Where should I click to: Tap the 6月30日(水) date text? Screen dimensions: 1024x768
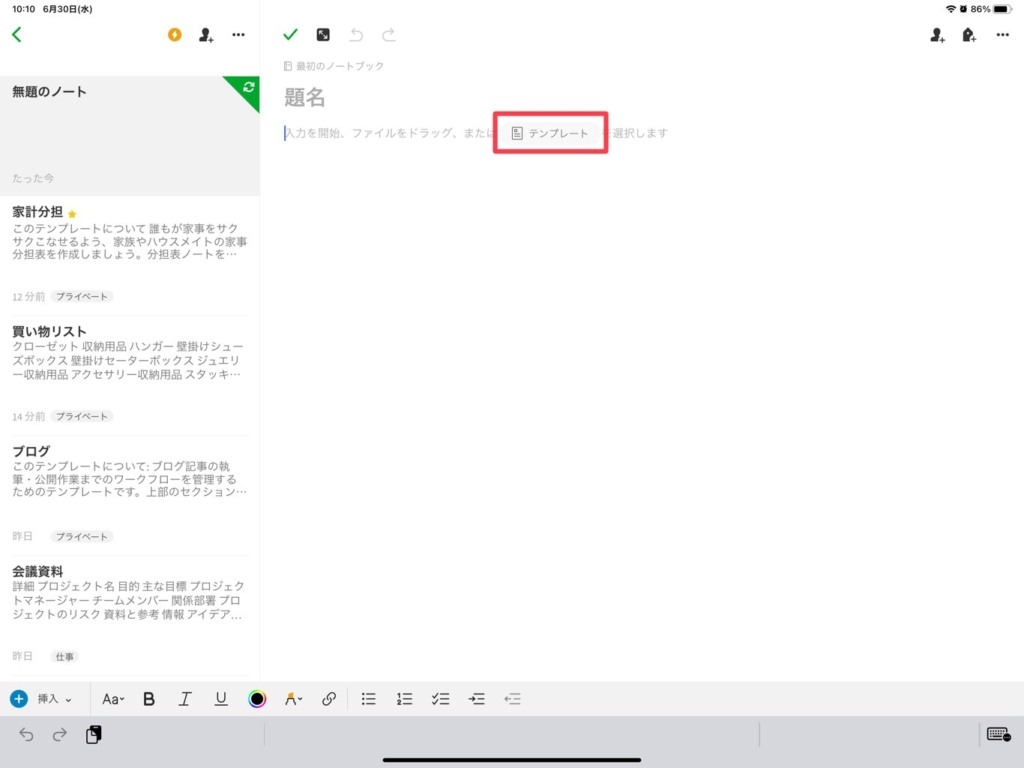click(67, 9)
